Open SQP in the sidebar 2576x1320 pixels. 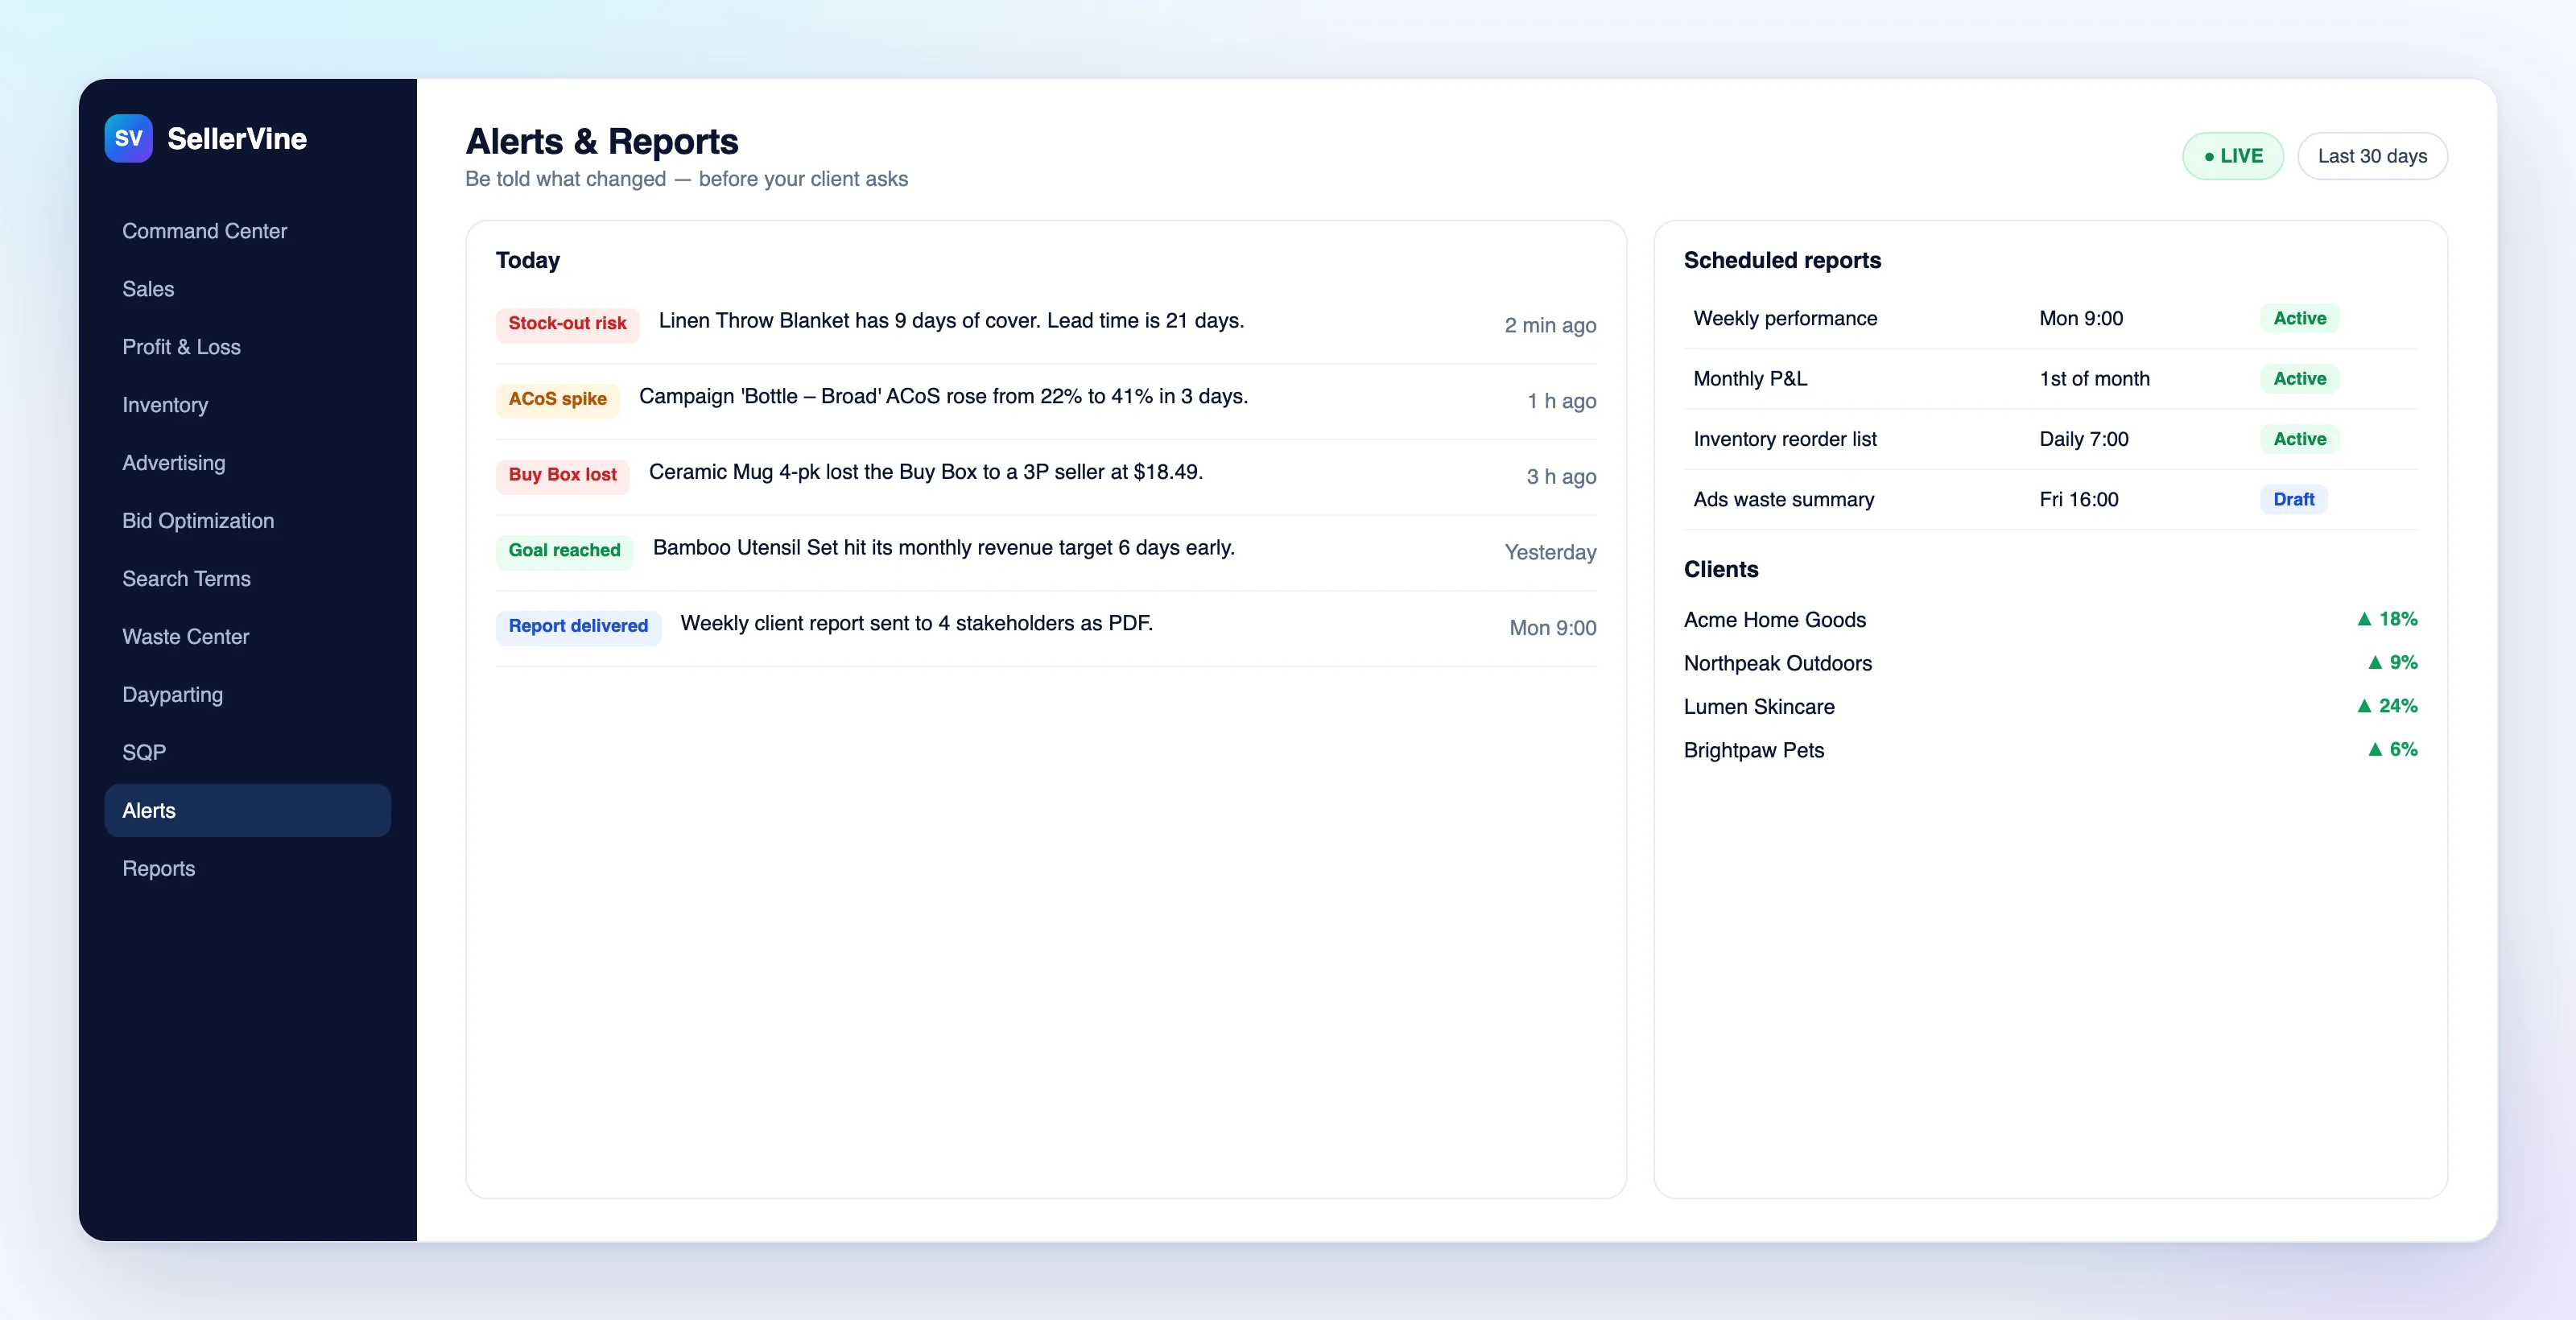pos(247,753)
